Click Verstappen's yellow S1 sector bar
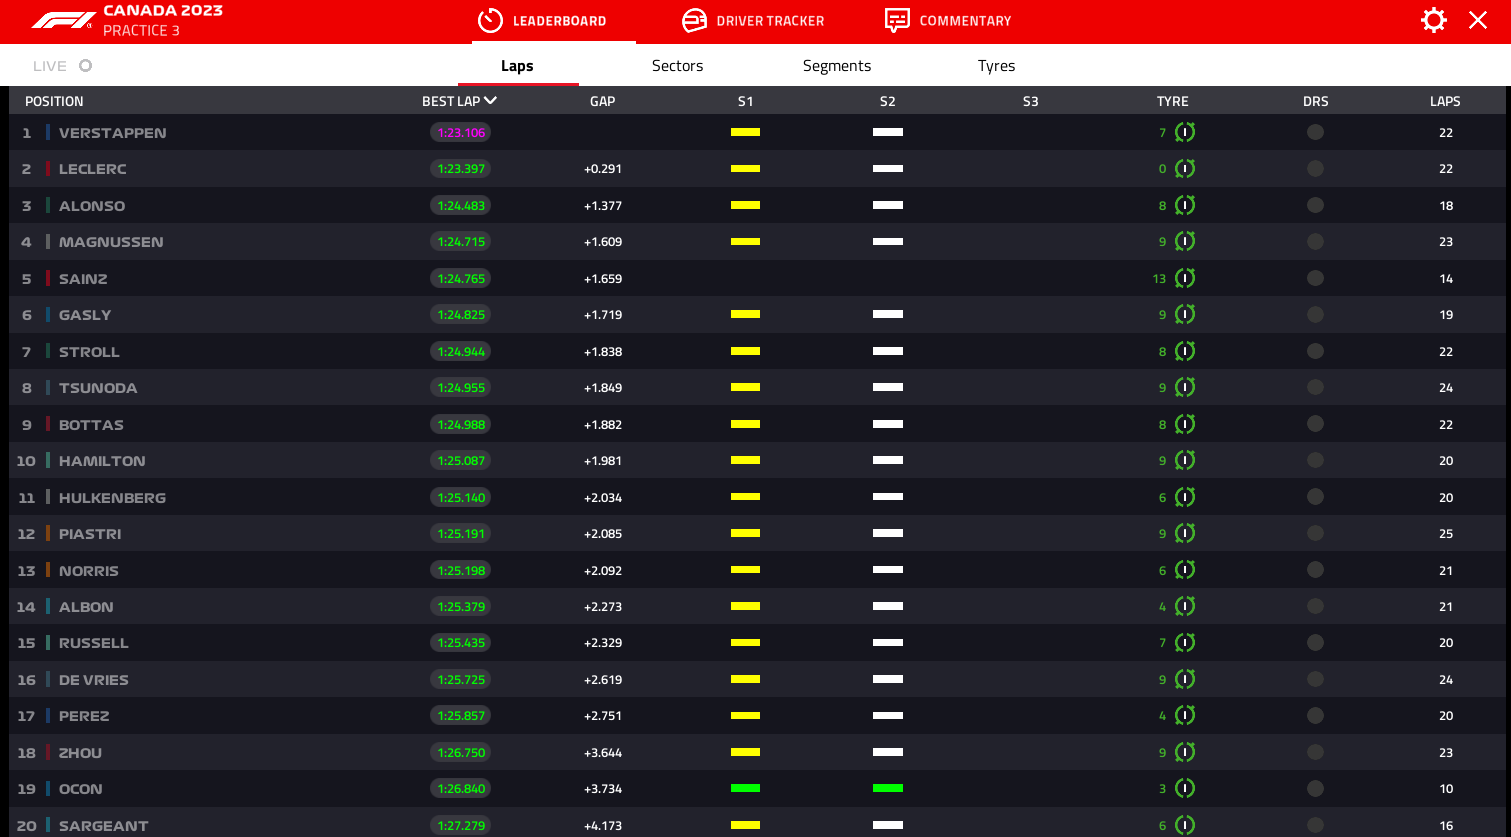The image size is (1511, 837). tap(745, 132)
